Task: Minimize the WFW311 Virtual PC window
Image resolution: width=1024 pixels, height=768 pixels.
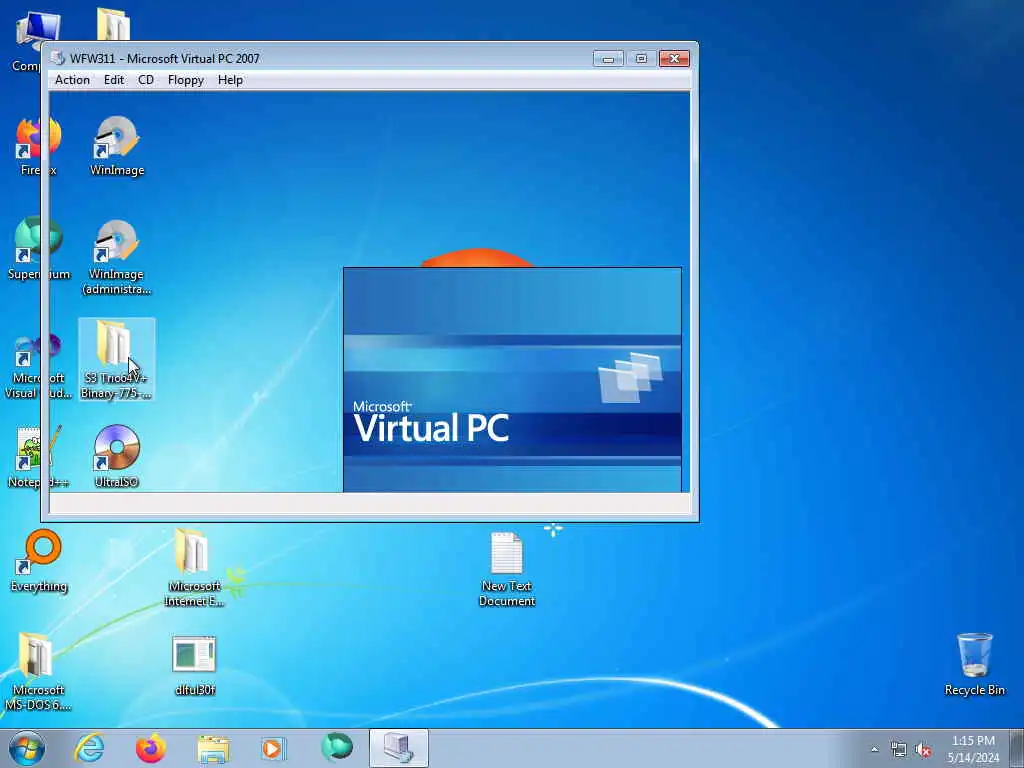Action: [x=608, y=59]
